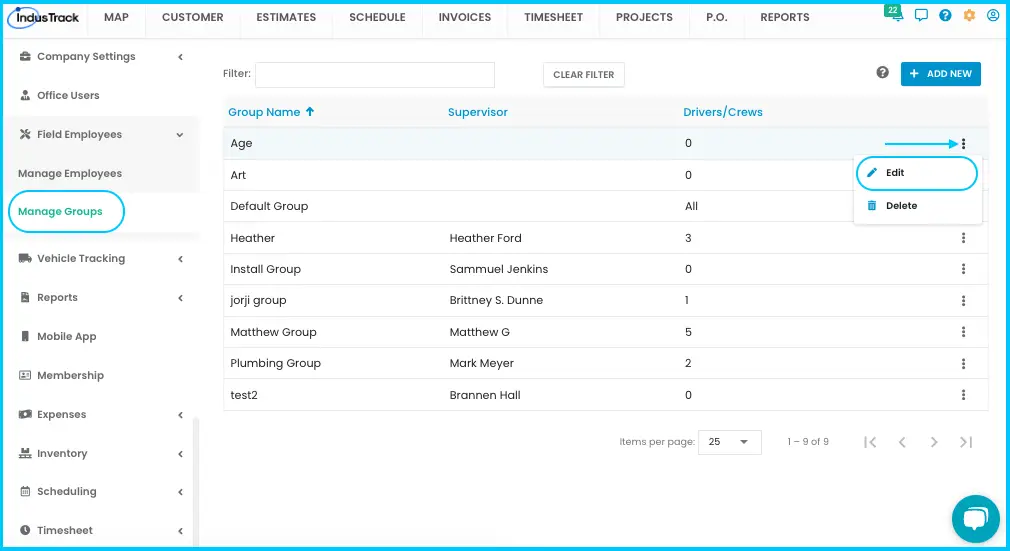Viewport: 1010px width, 551px height.
Task: Click the Heather Ford supervisor cell
Action: click(x=486, y=238)
